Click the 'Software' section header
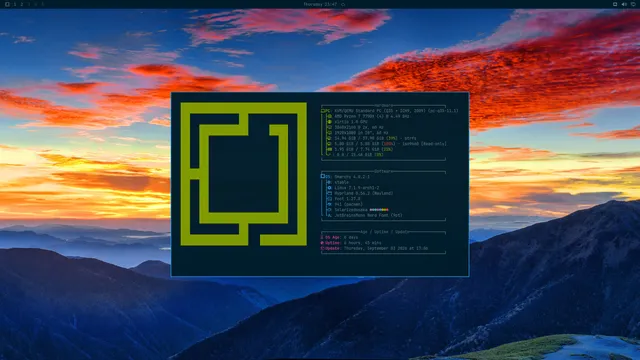 384,171
